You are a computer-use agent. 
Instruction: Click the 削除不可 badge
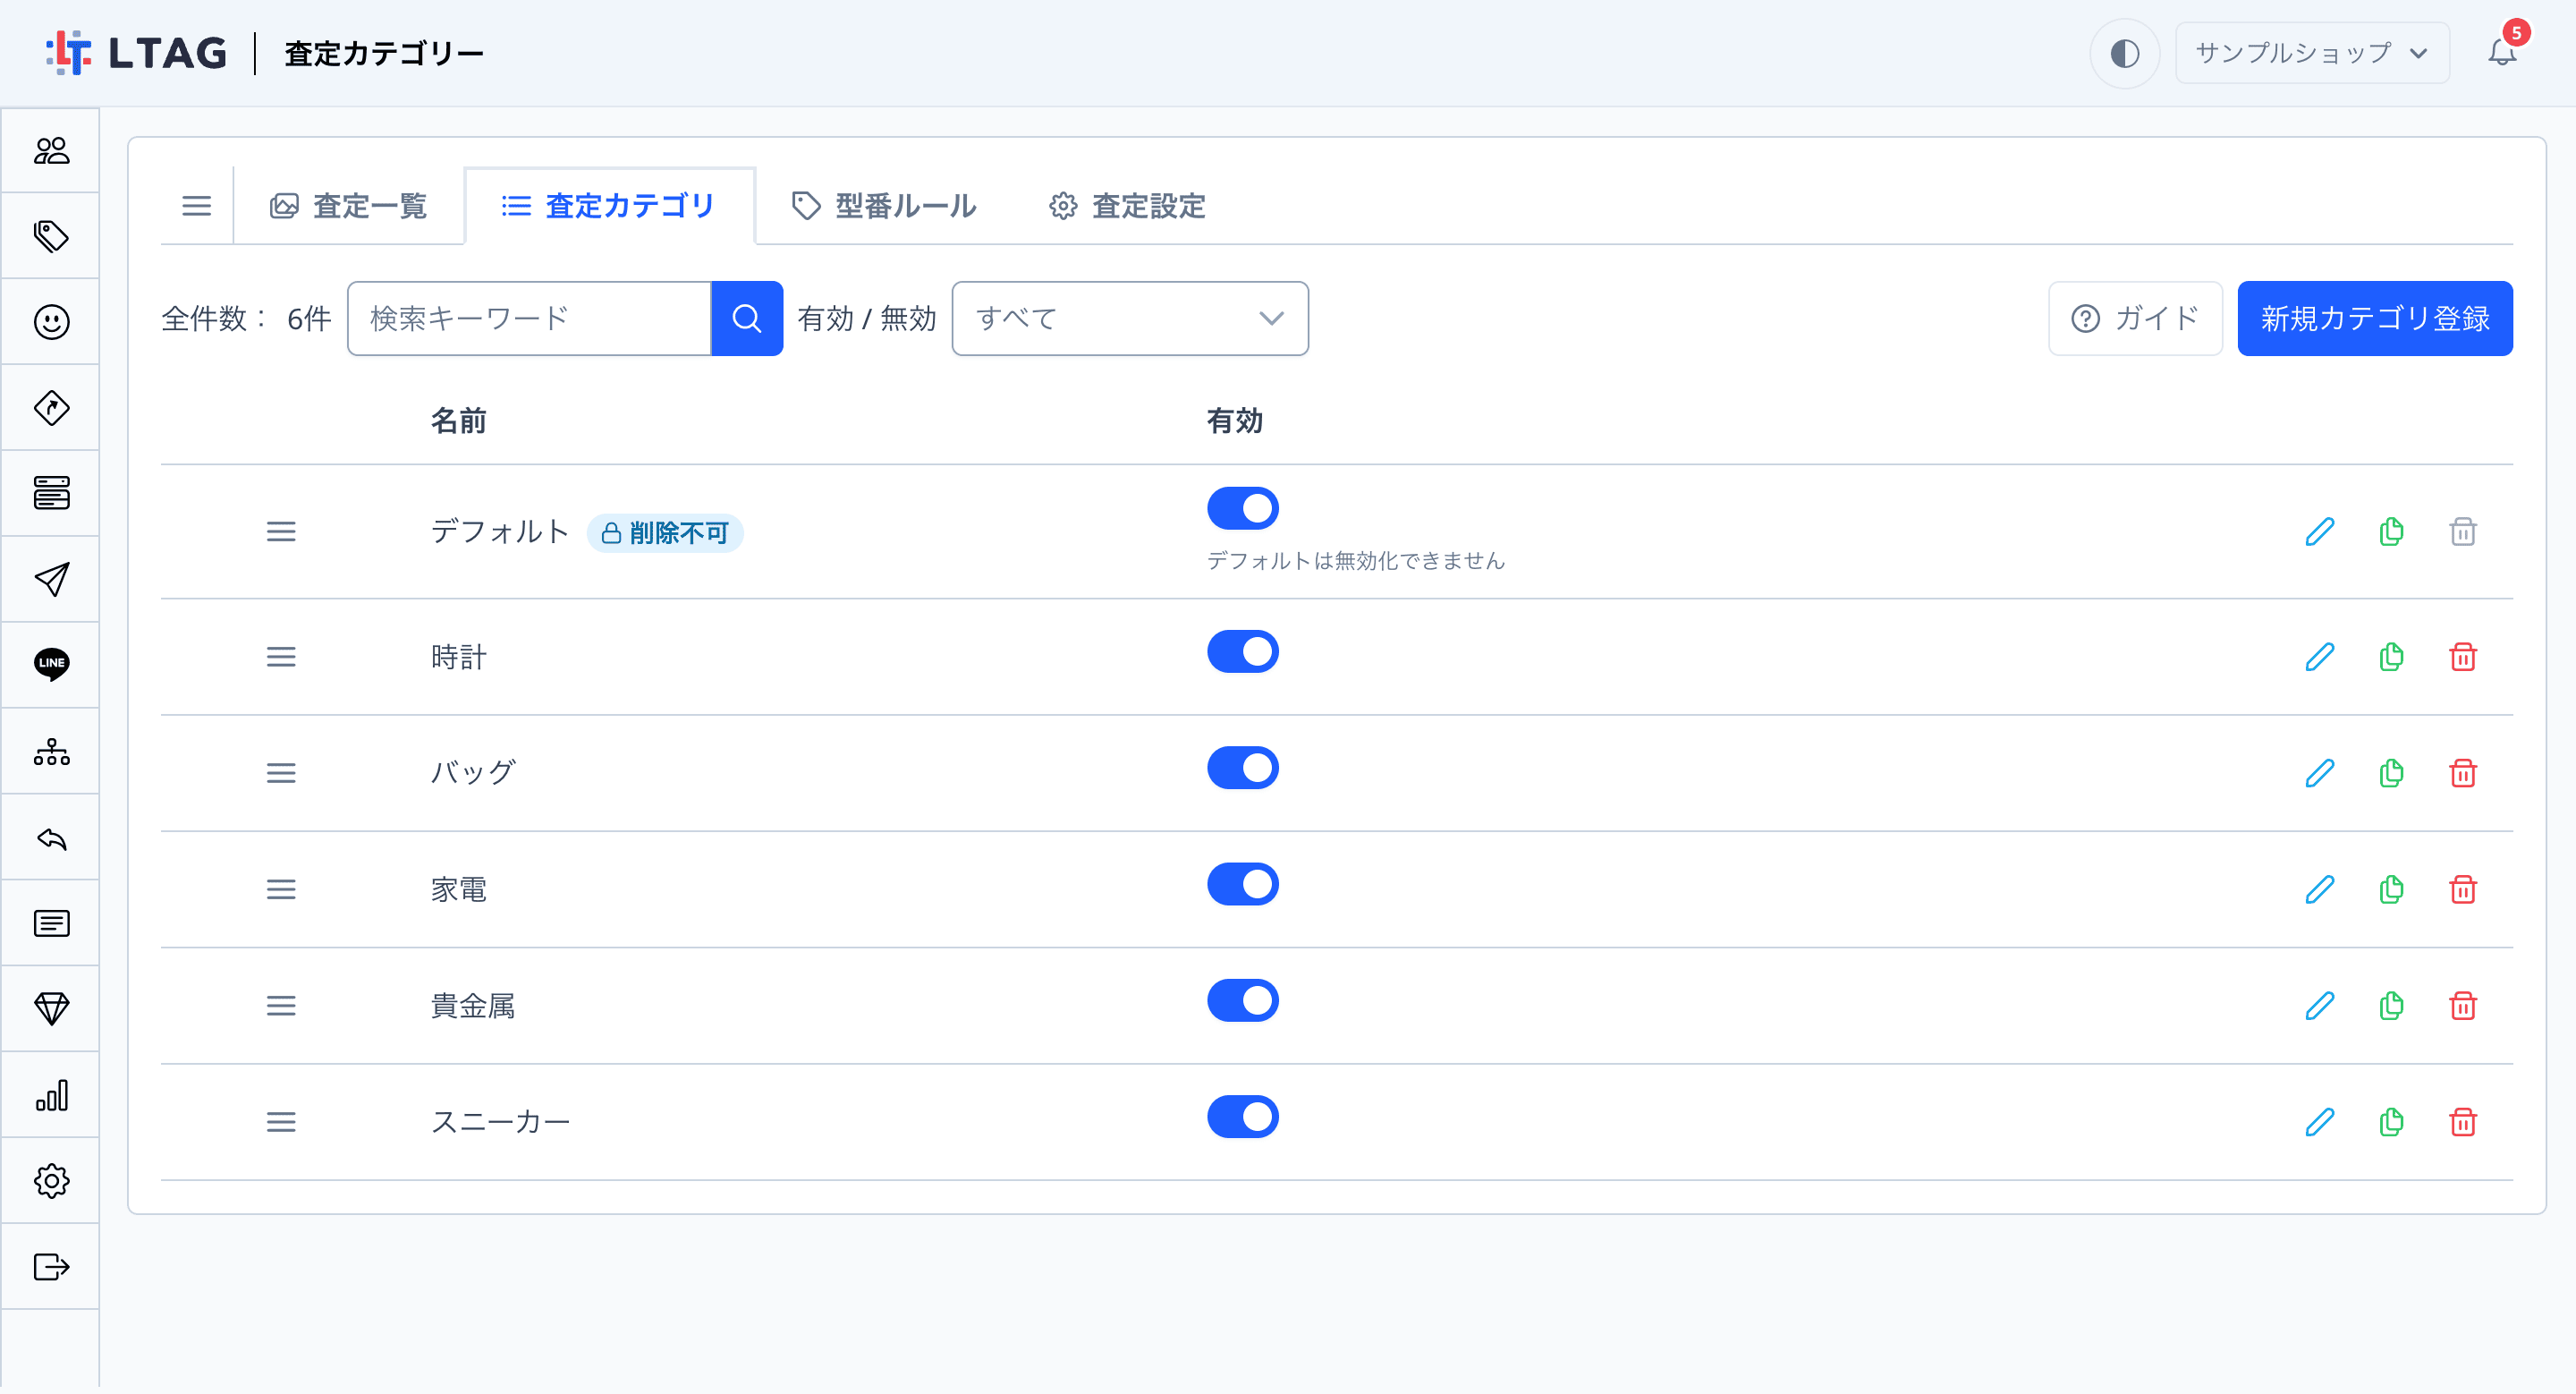coord(665,533)
